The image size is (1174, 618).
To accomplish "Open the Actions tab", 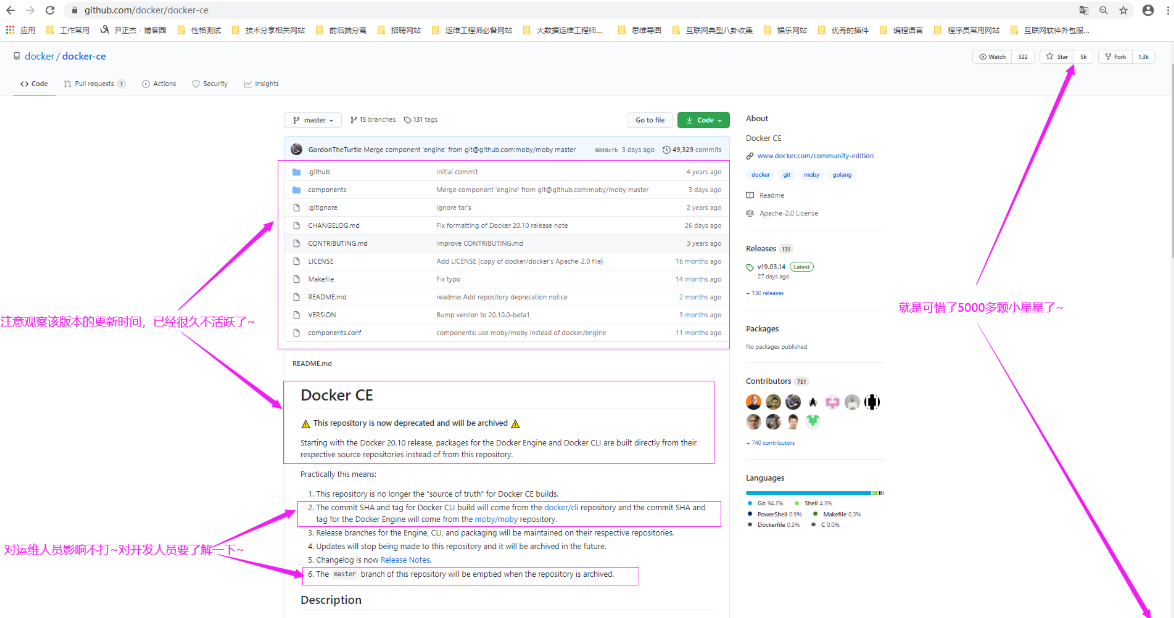I will tap(159, 84).
